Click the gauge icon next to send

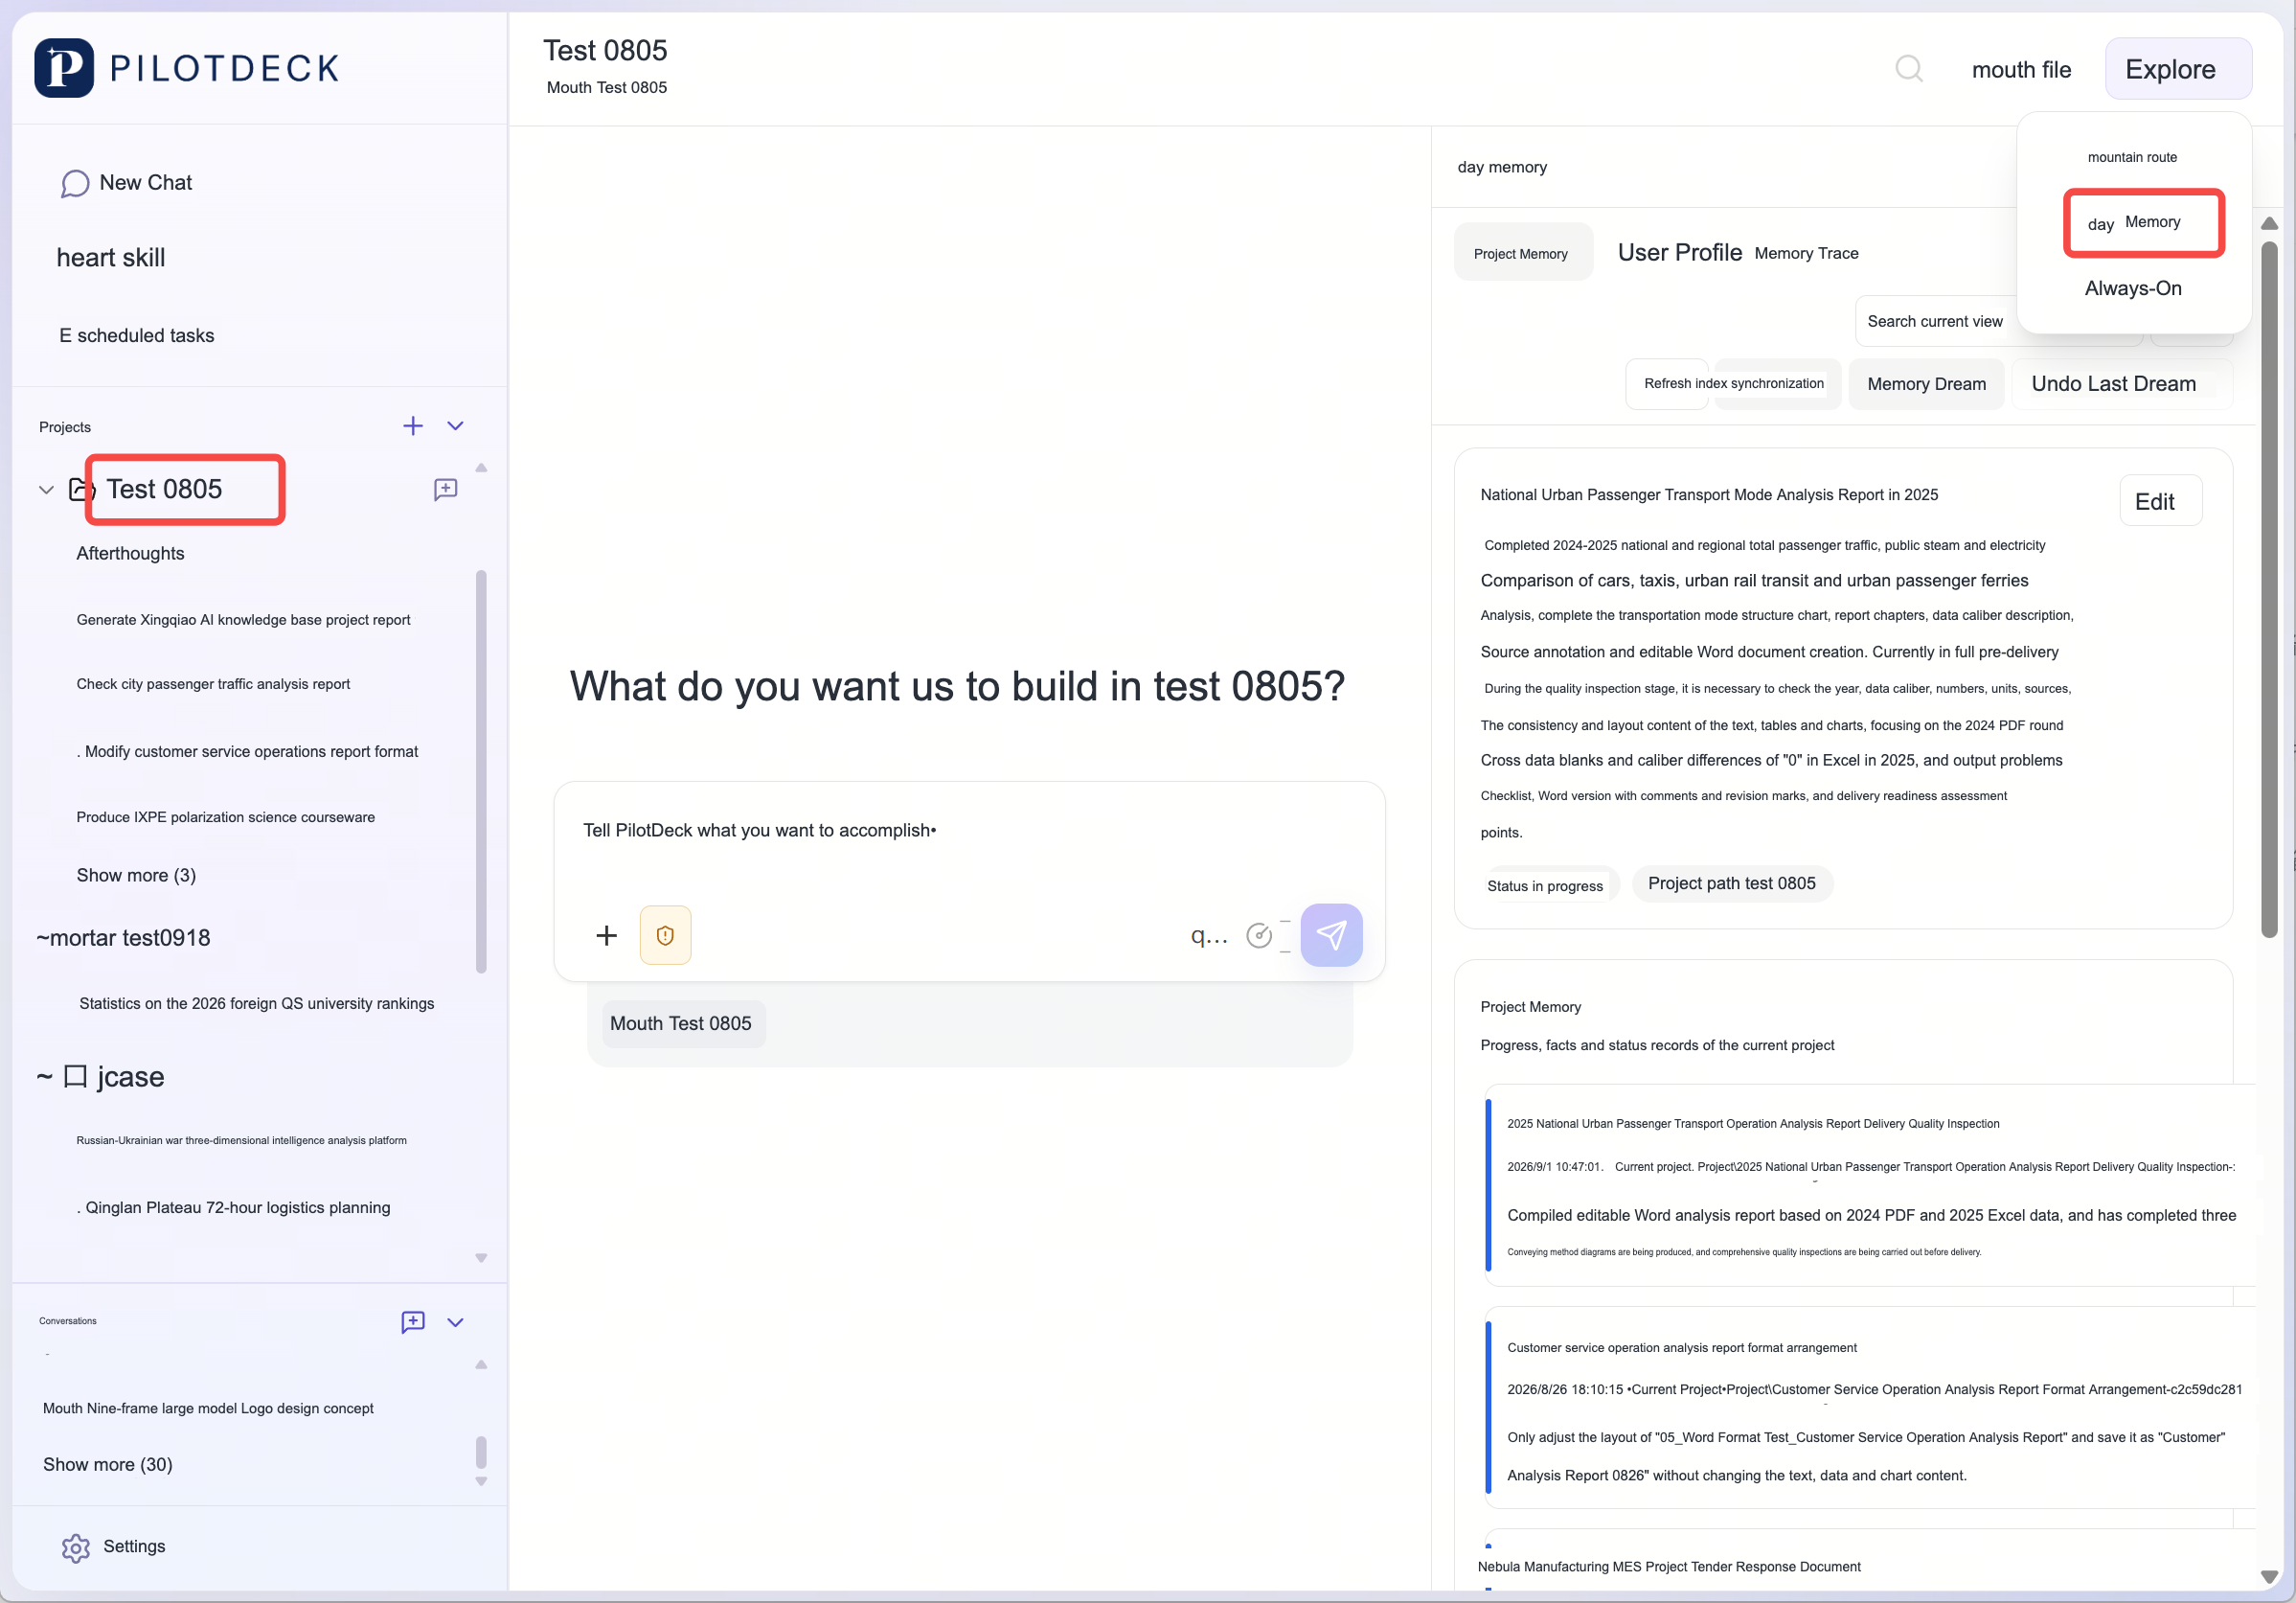coord(1259,935)
